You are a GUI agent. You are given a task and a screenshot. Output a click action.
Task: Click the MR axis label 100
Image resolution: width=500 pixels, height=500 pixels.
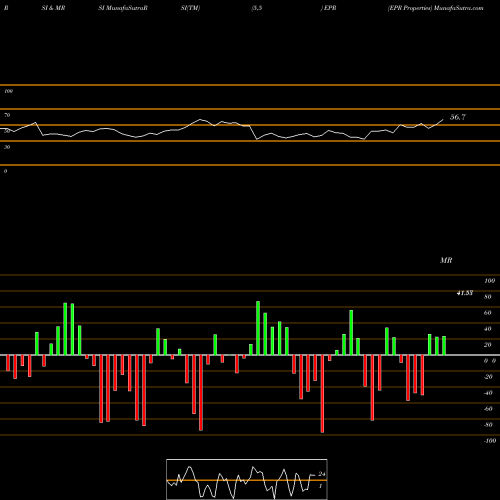(x=489, y=281)
